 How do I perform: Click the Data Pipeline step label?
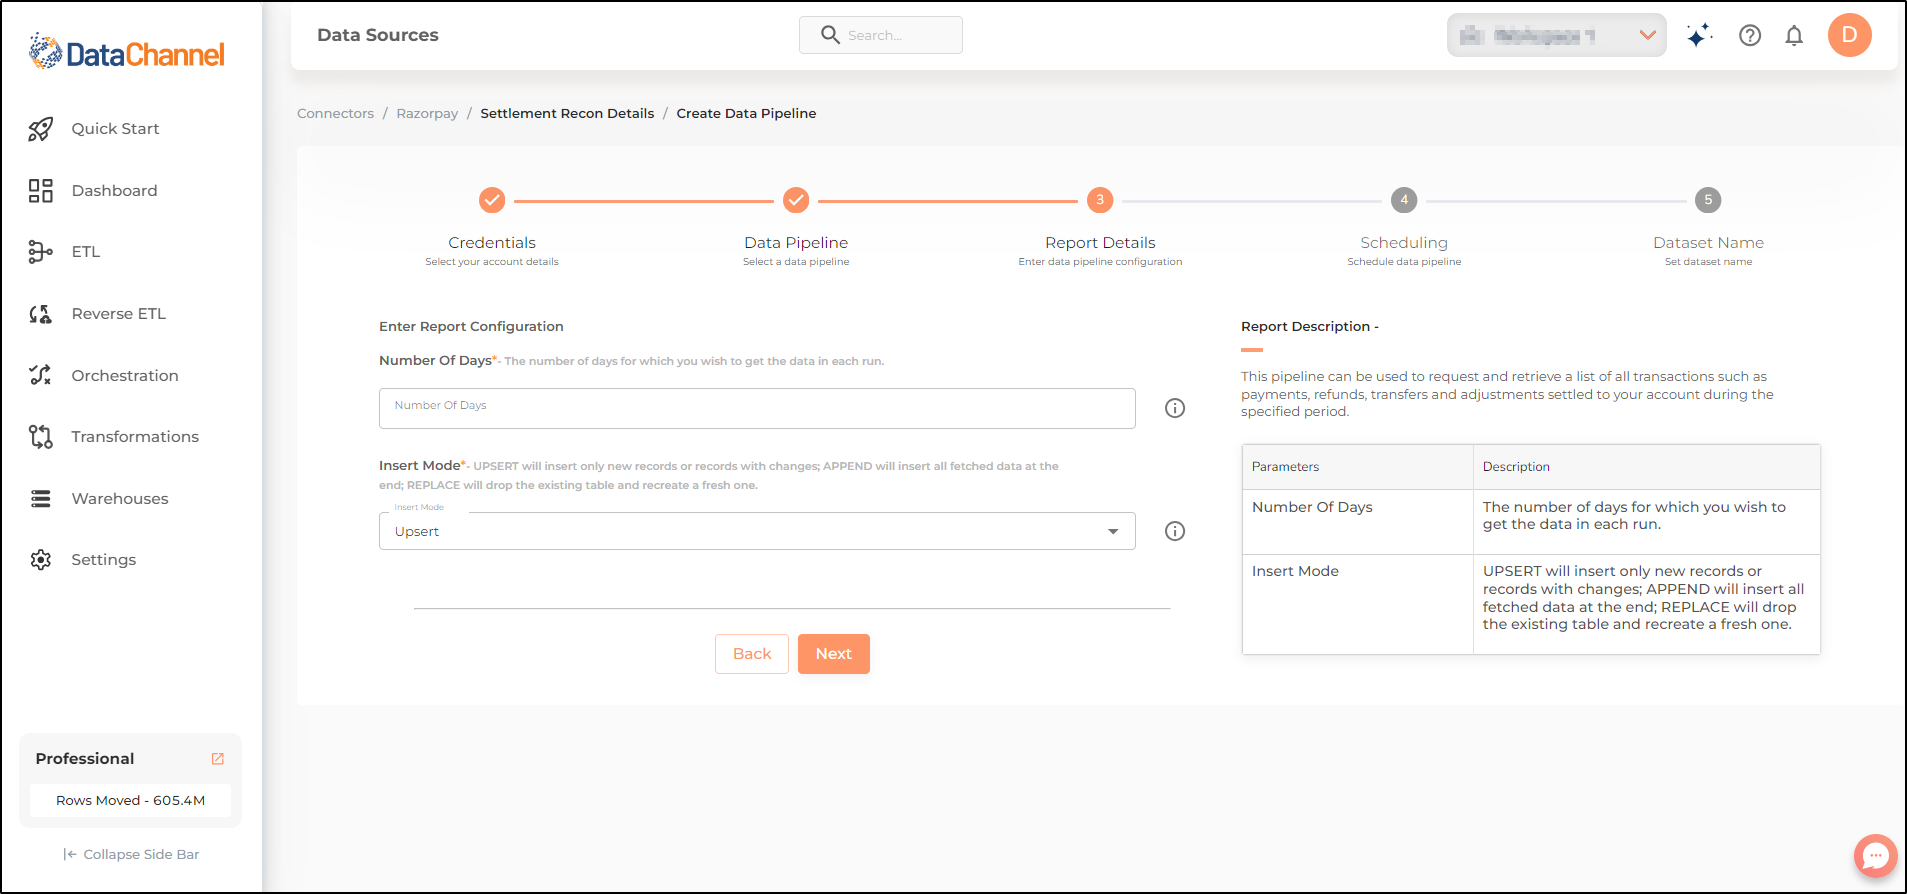[x=796, y=243]
